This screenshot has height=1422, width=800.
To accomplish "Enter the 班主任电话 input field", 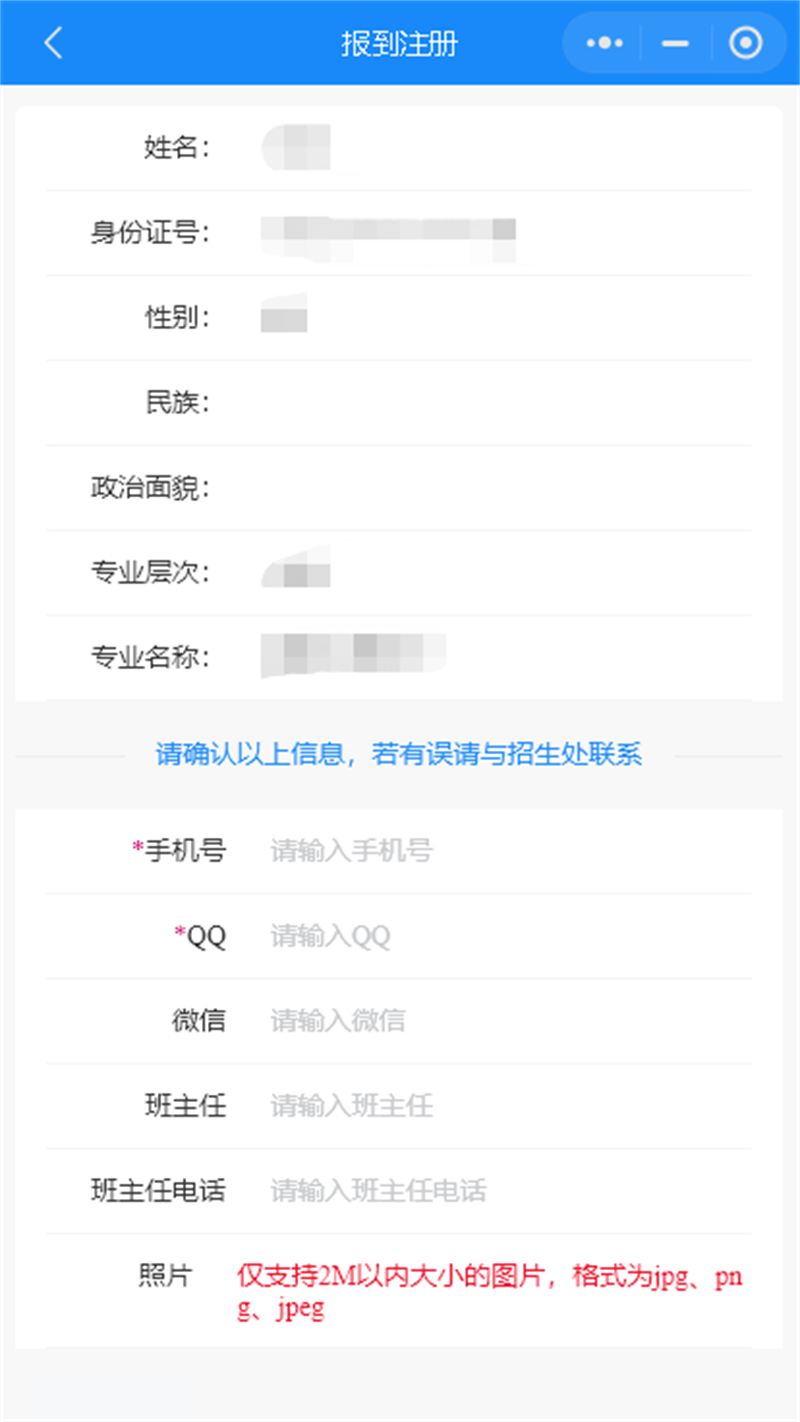I will coord(500,1191).
